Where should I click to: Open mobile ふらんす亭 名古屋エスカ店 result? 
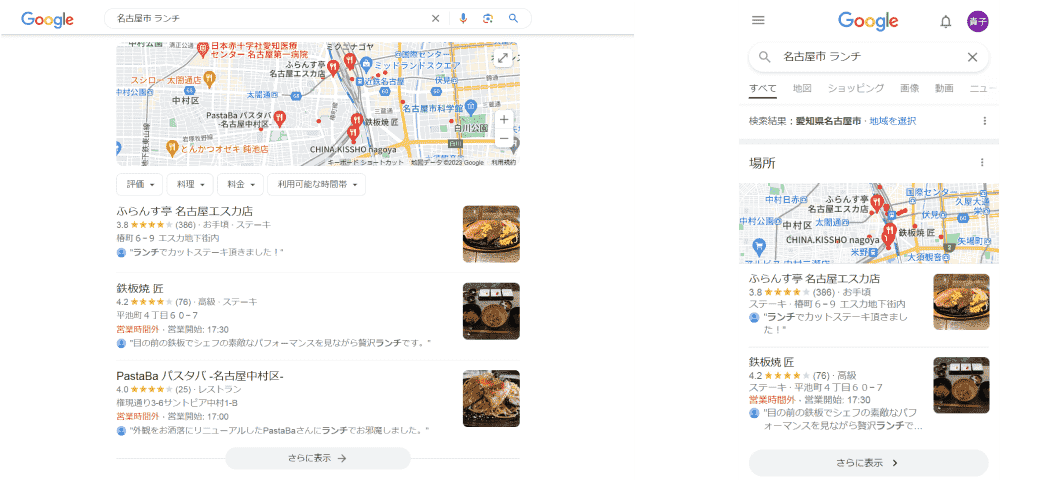click(814, 278)
